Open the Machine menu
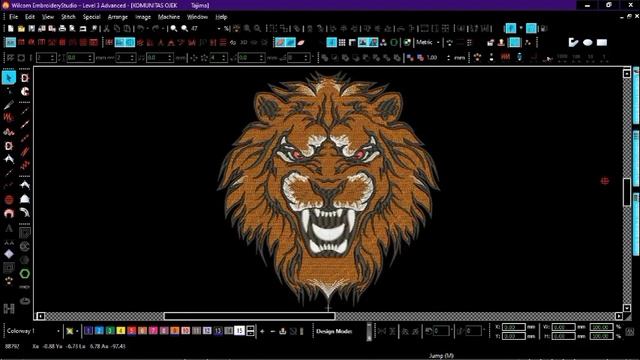This screenshot has width=640, height=360. [x=169, y=17]
